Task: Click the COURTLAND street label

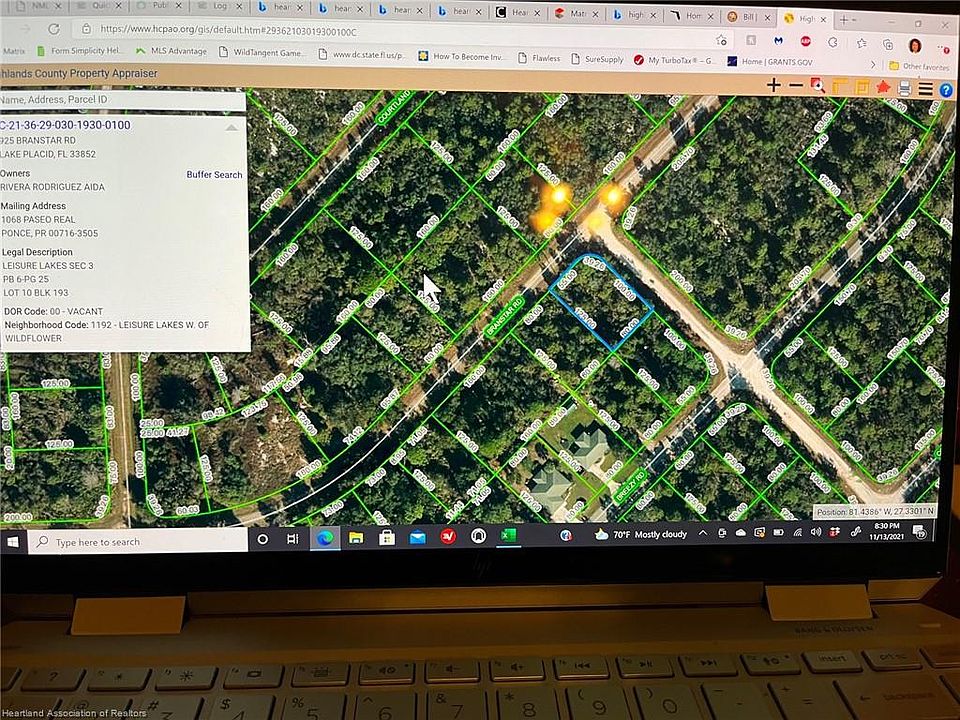Action: (x=394, y=107)
